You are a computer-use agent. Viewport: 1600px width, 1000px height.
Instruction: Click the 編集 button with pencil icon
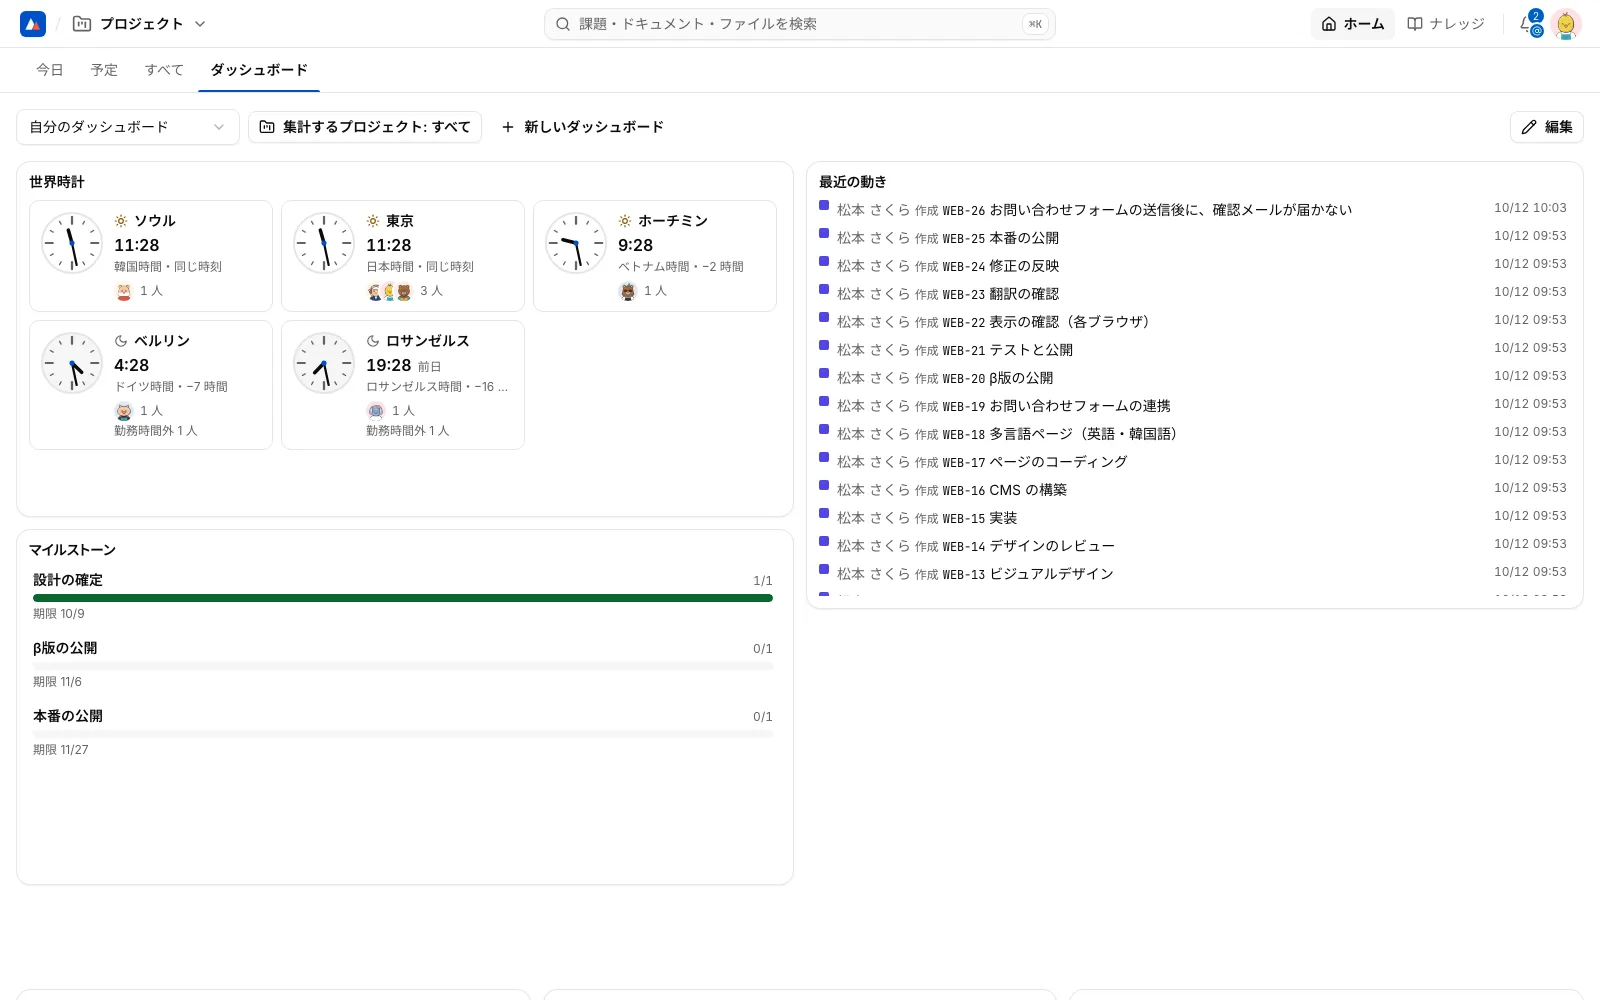[1546, 127]
